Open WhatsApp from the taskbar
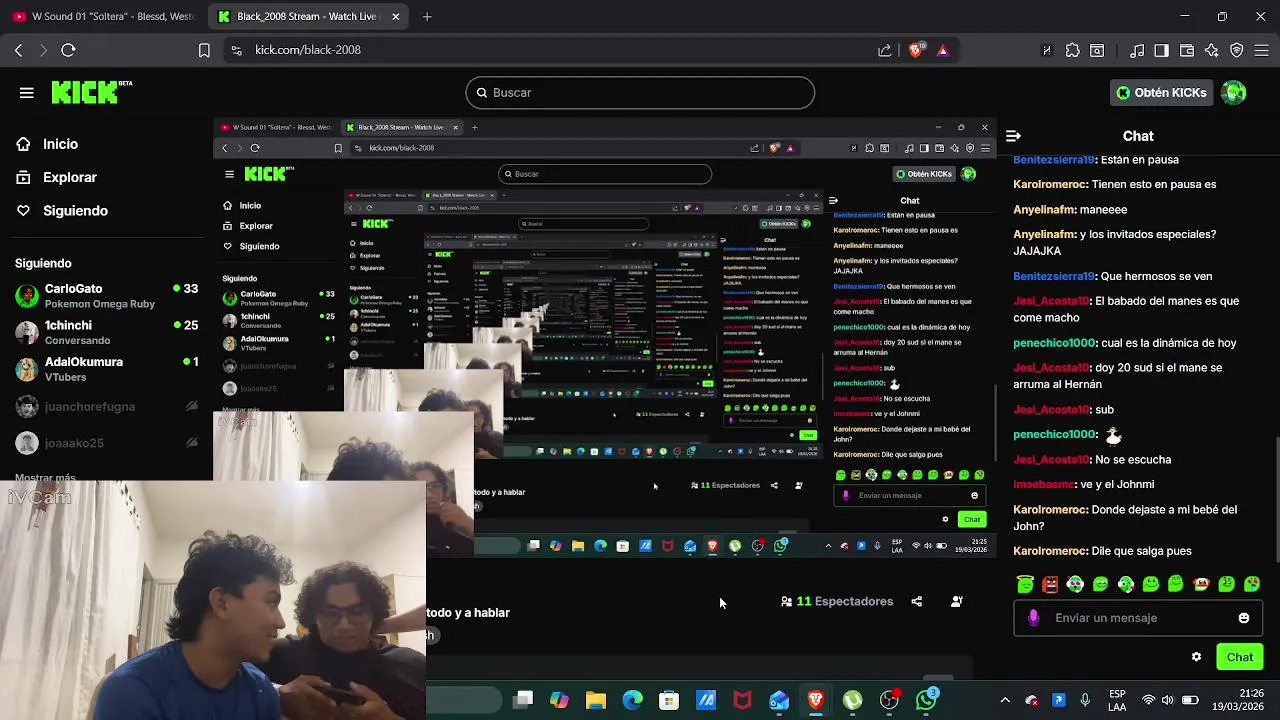The width and height of the screenshot is (1280, 720). [926, 700]
